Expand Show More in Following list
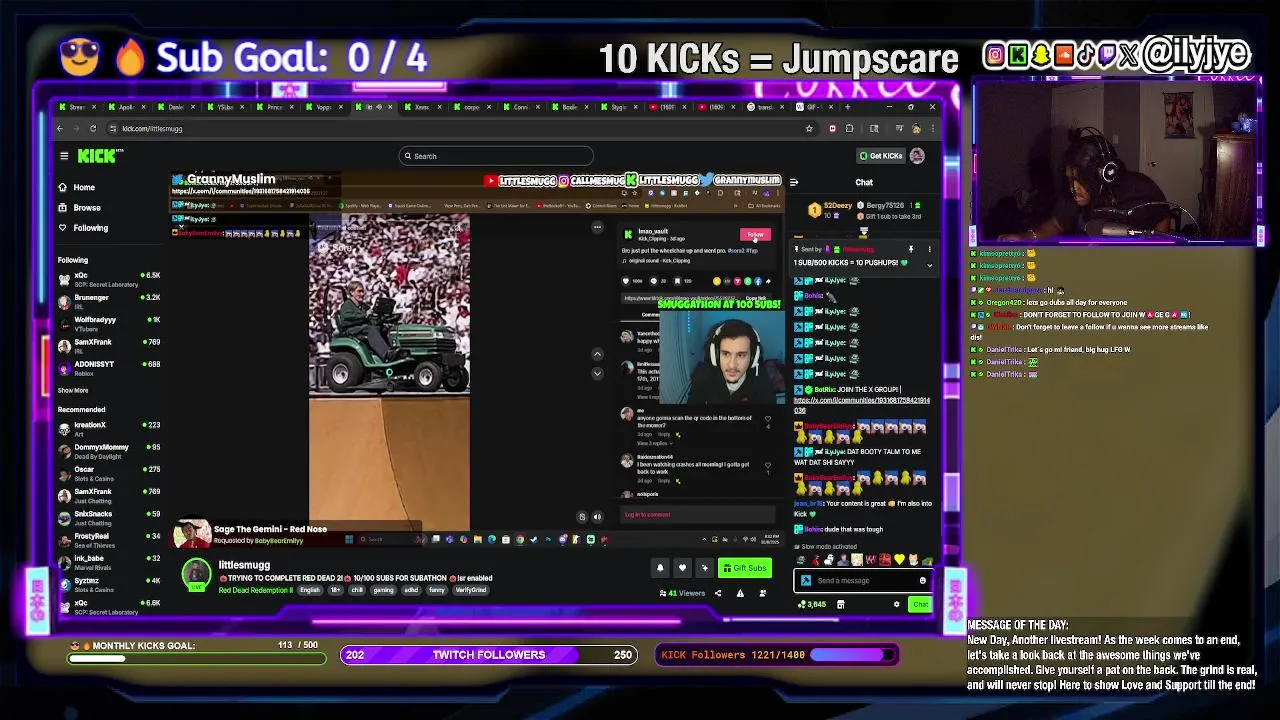 point(73,390)
